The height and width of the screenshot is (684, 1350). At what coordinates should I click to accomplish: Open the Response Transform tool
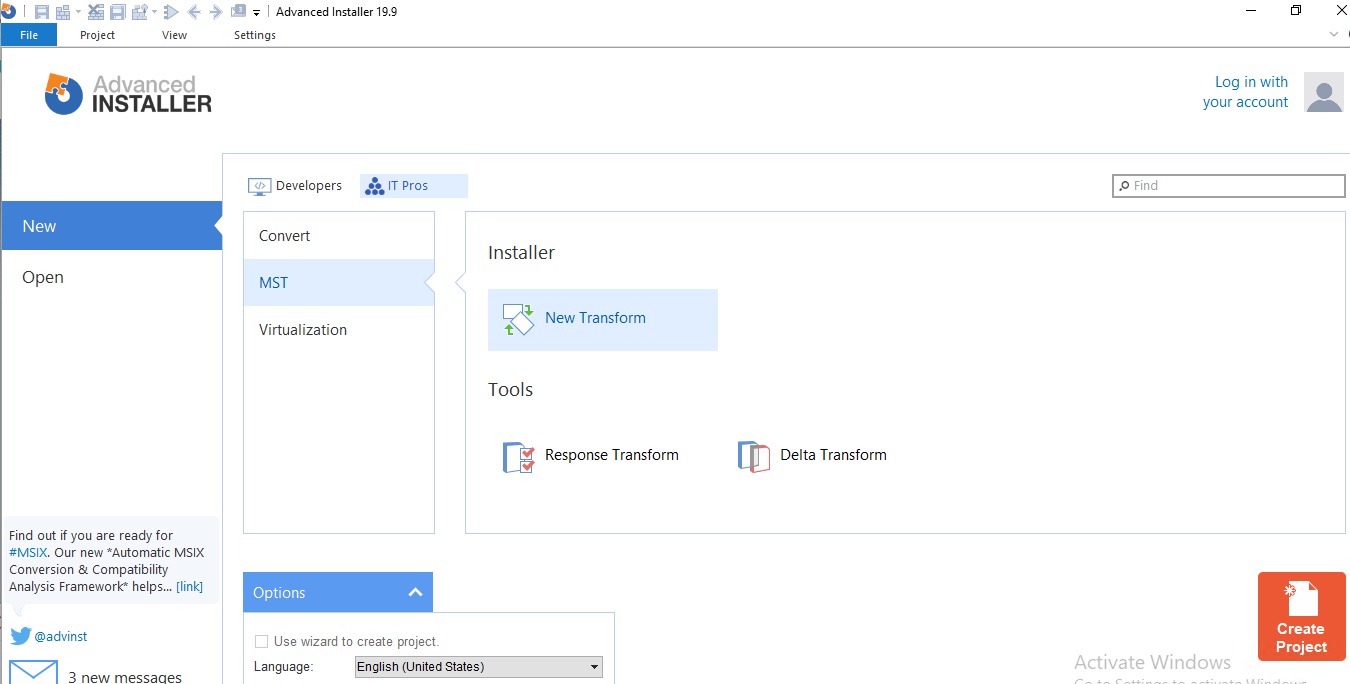pos(611,455)
